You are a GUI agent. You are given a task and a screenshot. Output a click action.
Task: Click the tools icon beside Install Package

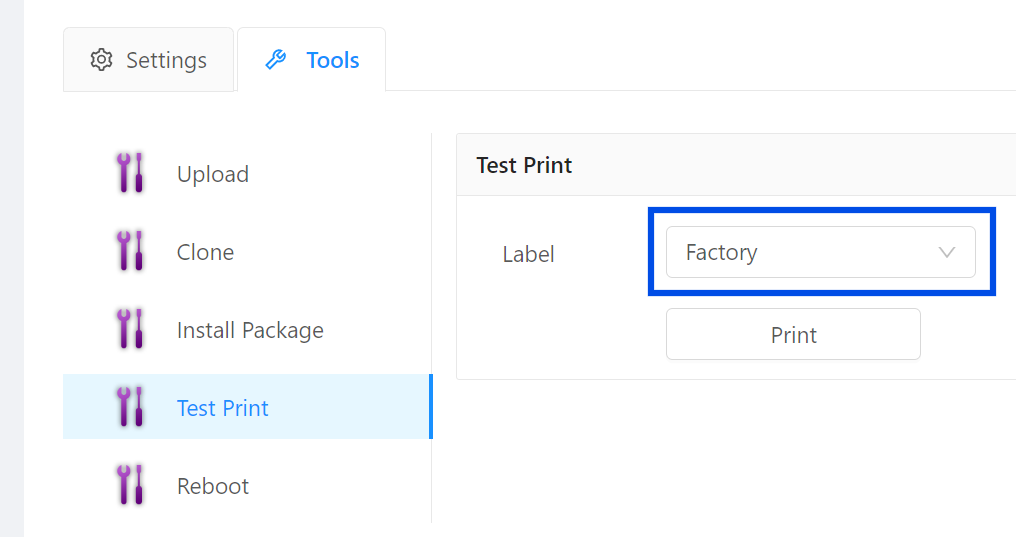pyautogui.click(x=130, y=329)
